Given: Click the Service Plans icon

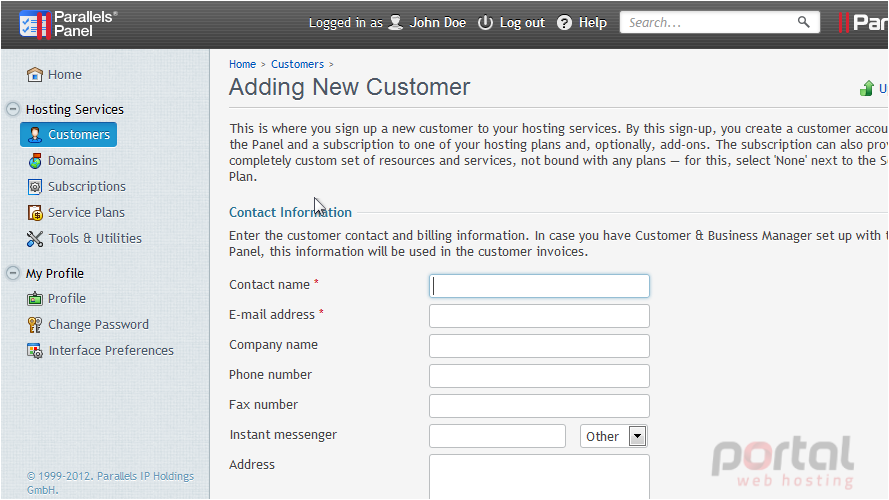Looking at the screenshot, I should click(x=35, y=213).
